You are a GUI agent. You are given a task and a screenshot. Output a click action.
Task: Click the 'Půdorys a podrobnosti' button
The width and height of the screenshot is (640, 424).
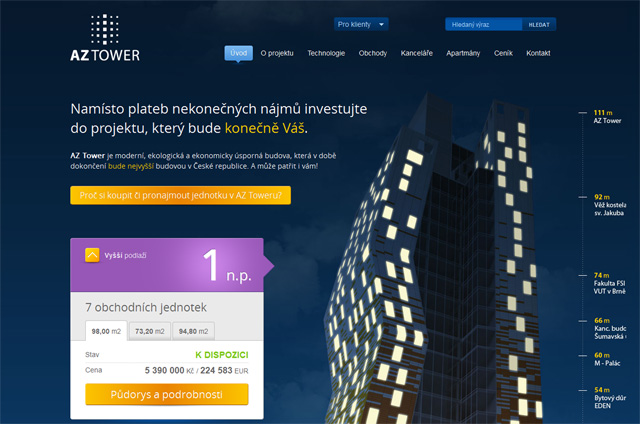(x=167, y=394)
